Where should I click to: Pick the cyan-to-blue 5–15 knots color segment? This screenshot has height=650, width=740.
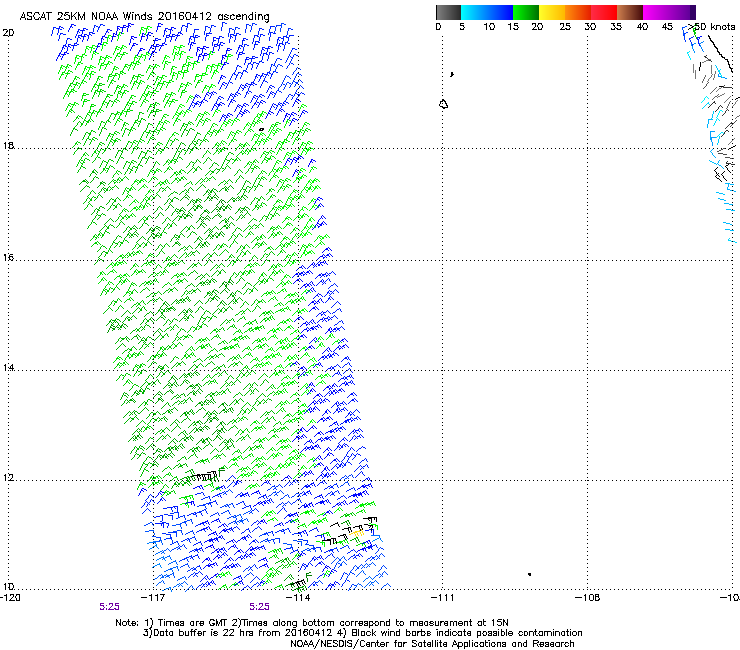click(487, 12)
